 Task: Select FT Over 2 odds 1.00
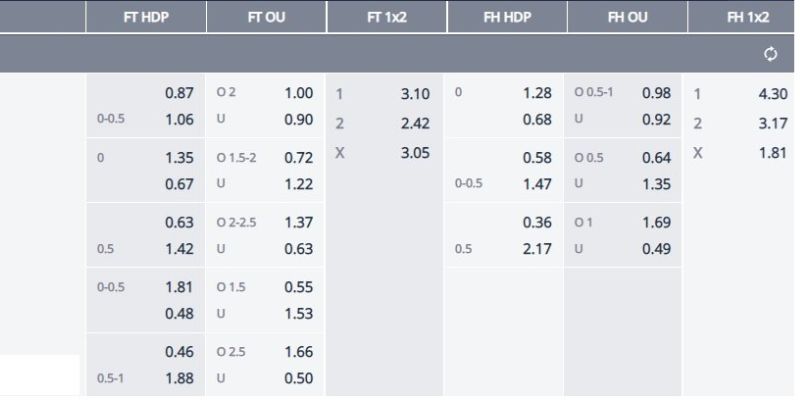(x=298, y=93)
